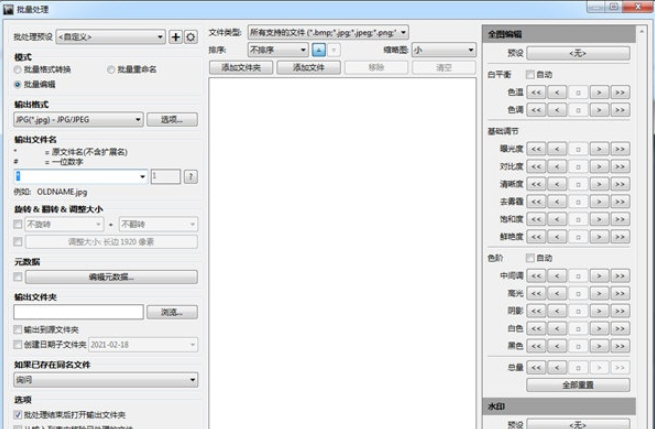Open 输出格式 JPG dropdown

pyautogui.click(x=78, y=120)
